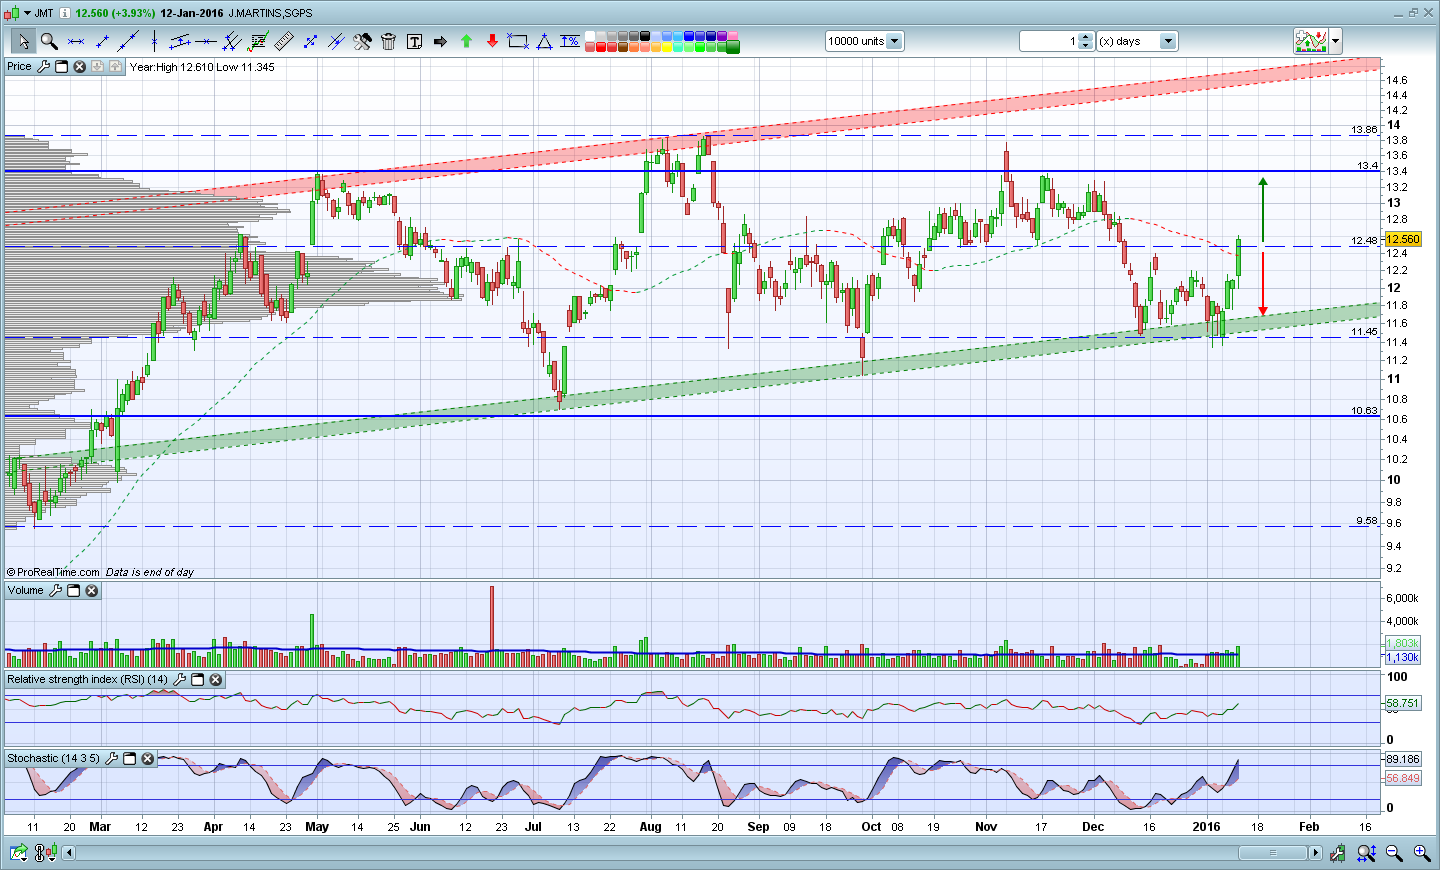Increase the timeframe number stepper

(x=1086, y=37)
